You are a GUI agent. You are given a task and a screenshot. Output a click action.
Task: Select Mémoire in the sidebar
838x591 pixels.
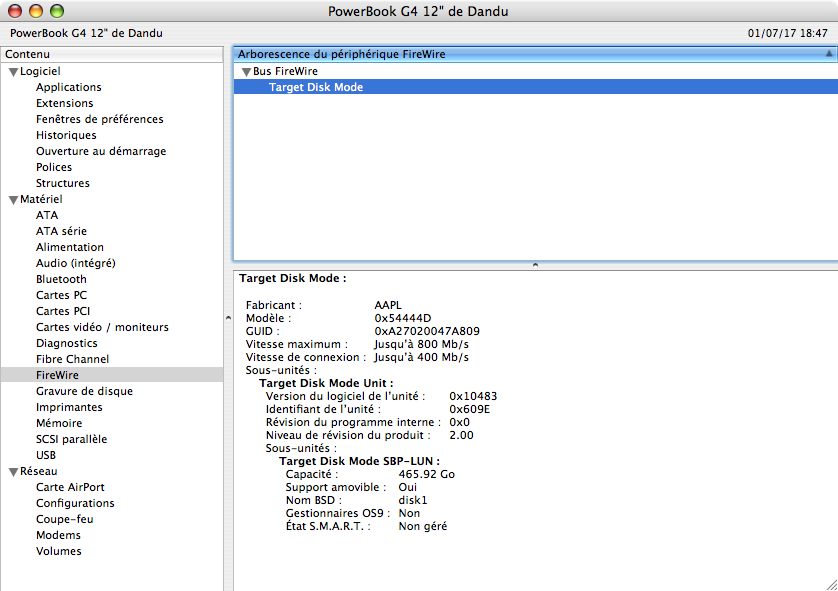(59, 423)
